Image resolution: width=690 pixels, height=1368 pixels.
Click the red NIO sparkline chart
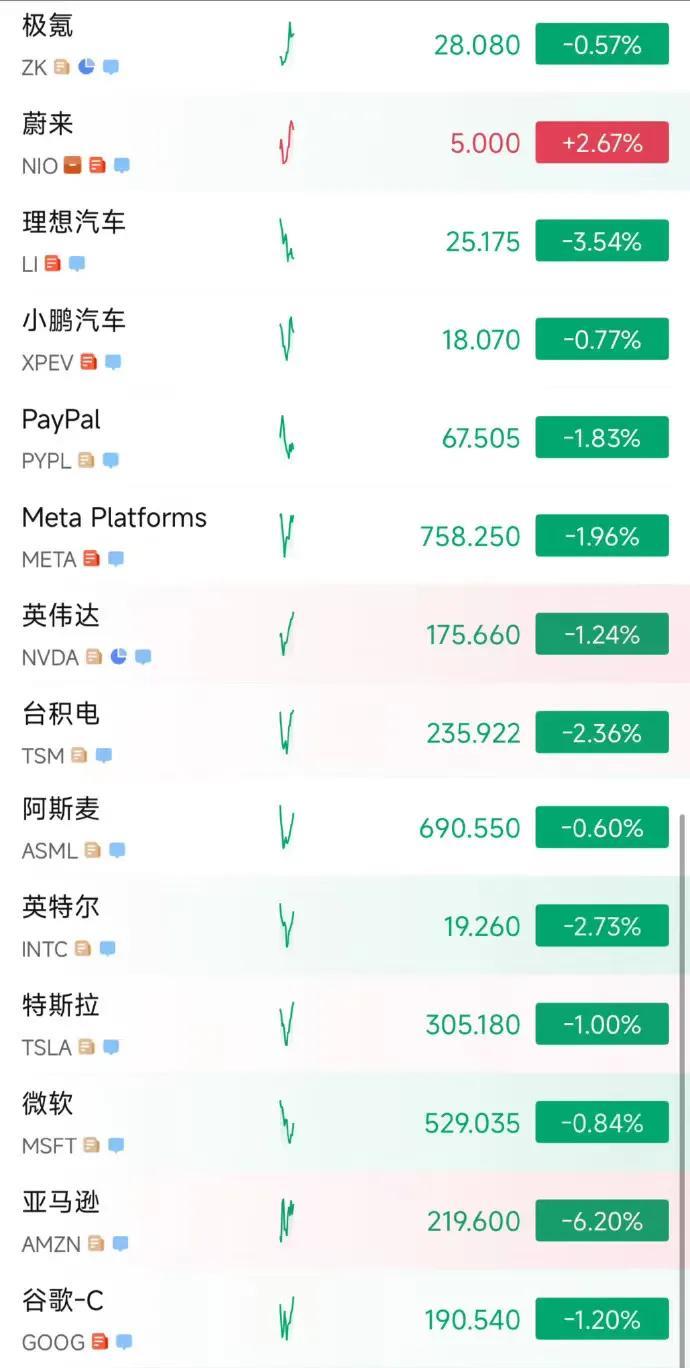tap(287, 143)
